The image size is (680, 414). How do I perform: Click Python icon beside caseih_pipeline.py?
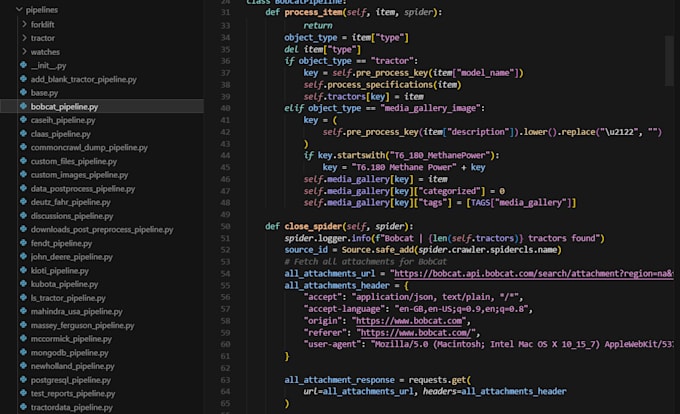23,120
